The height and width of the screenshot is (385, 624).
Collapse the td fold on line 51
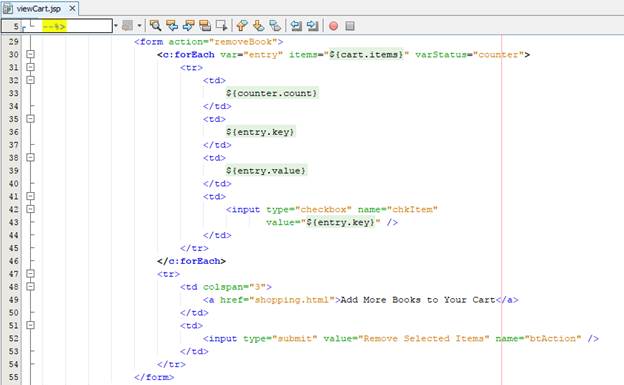tap(30, 325)
